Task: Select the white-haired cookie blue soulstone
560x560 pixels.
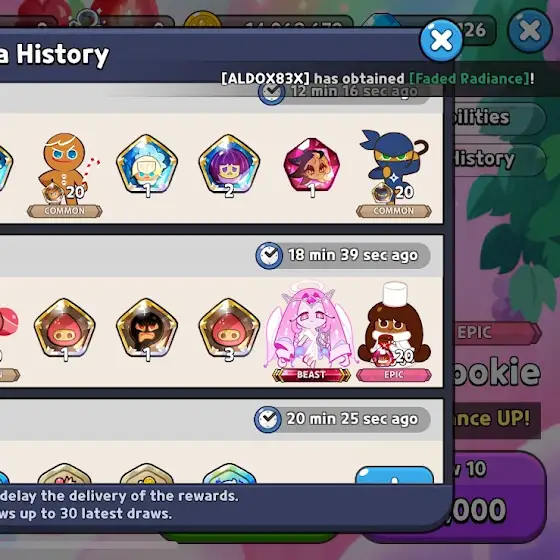Action: 147,166
